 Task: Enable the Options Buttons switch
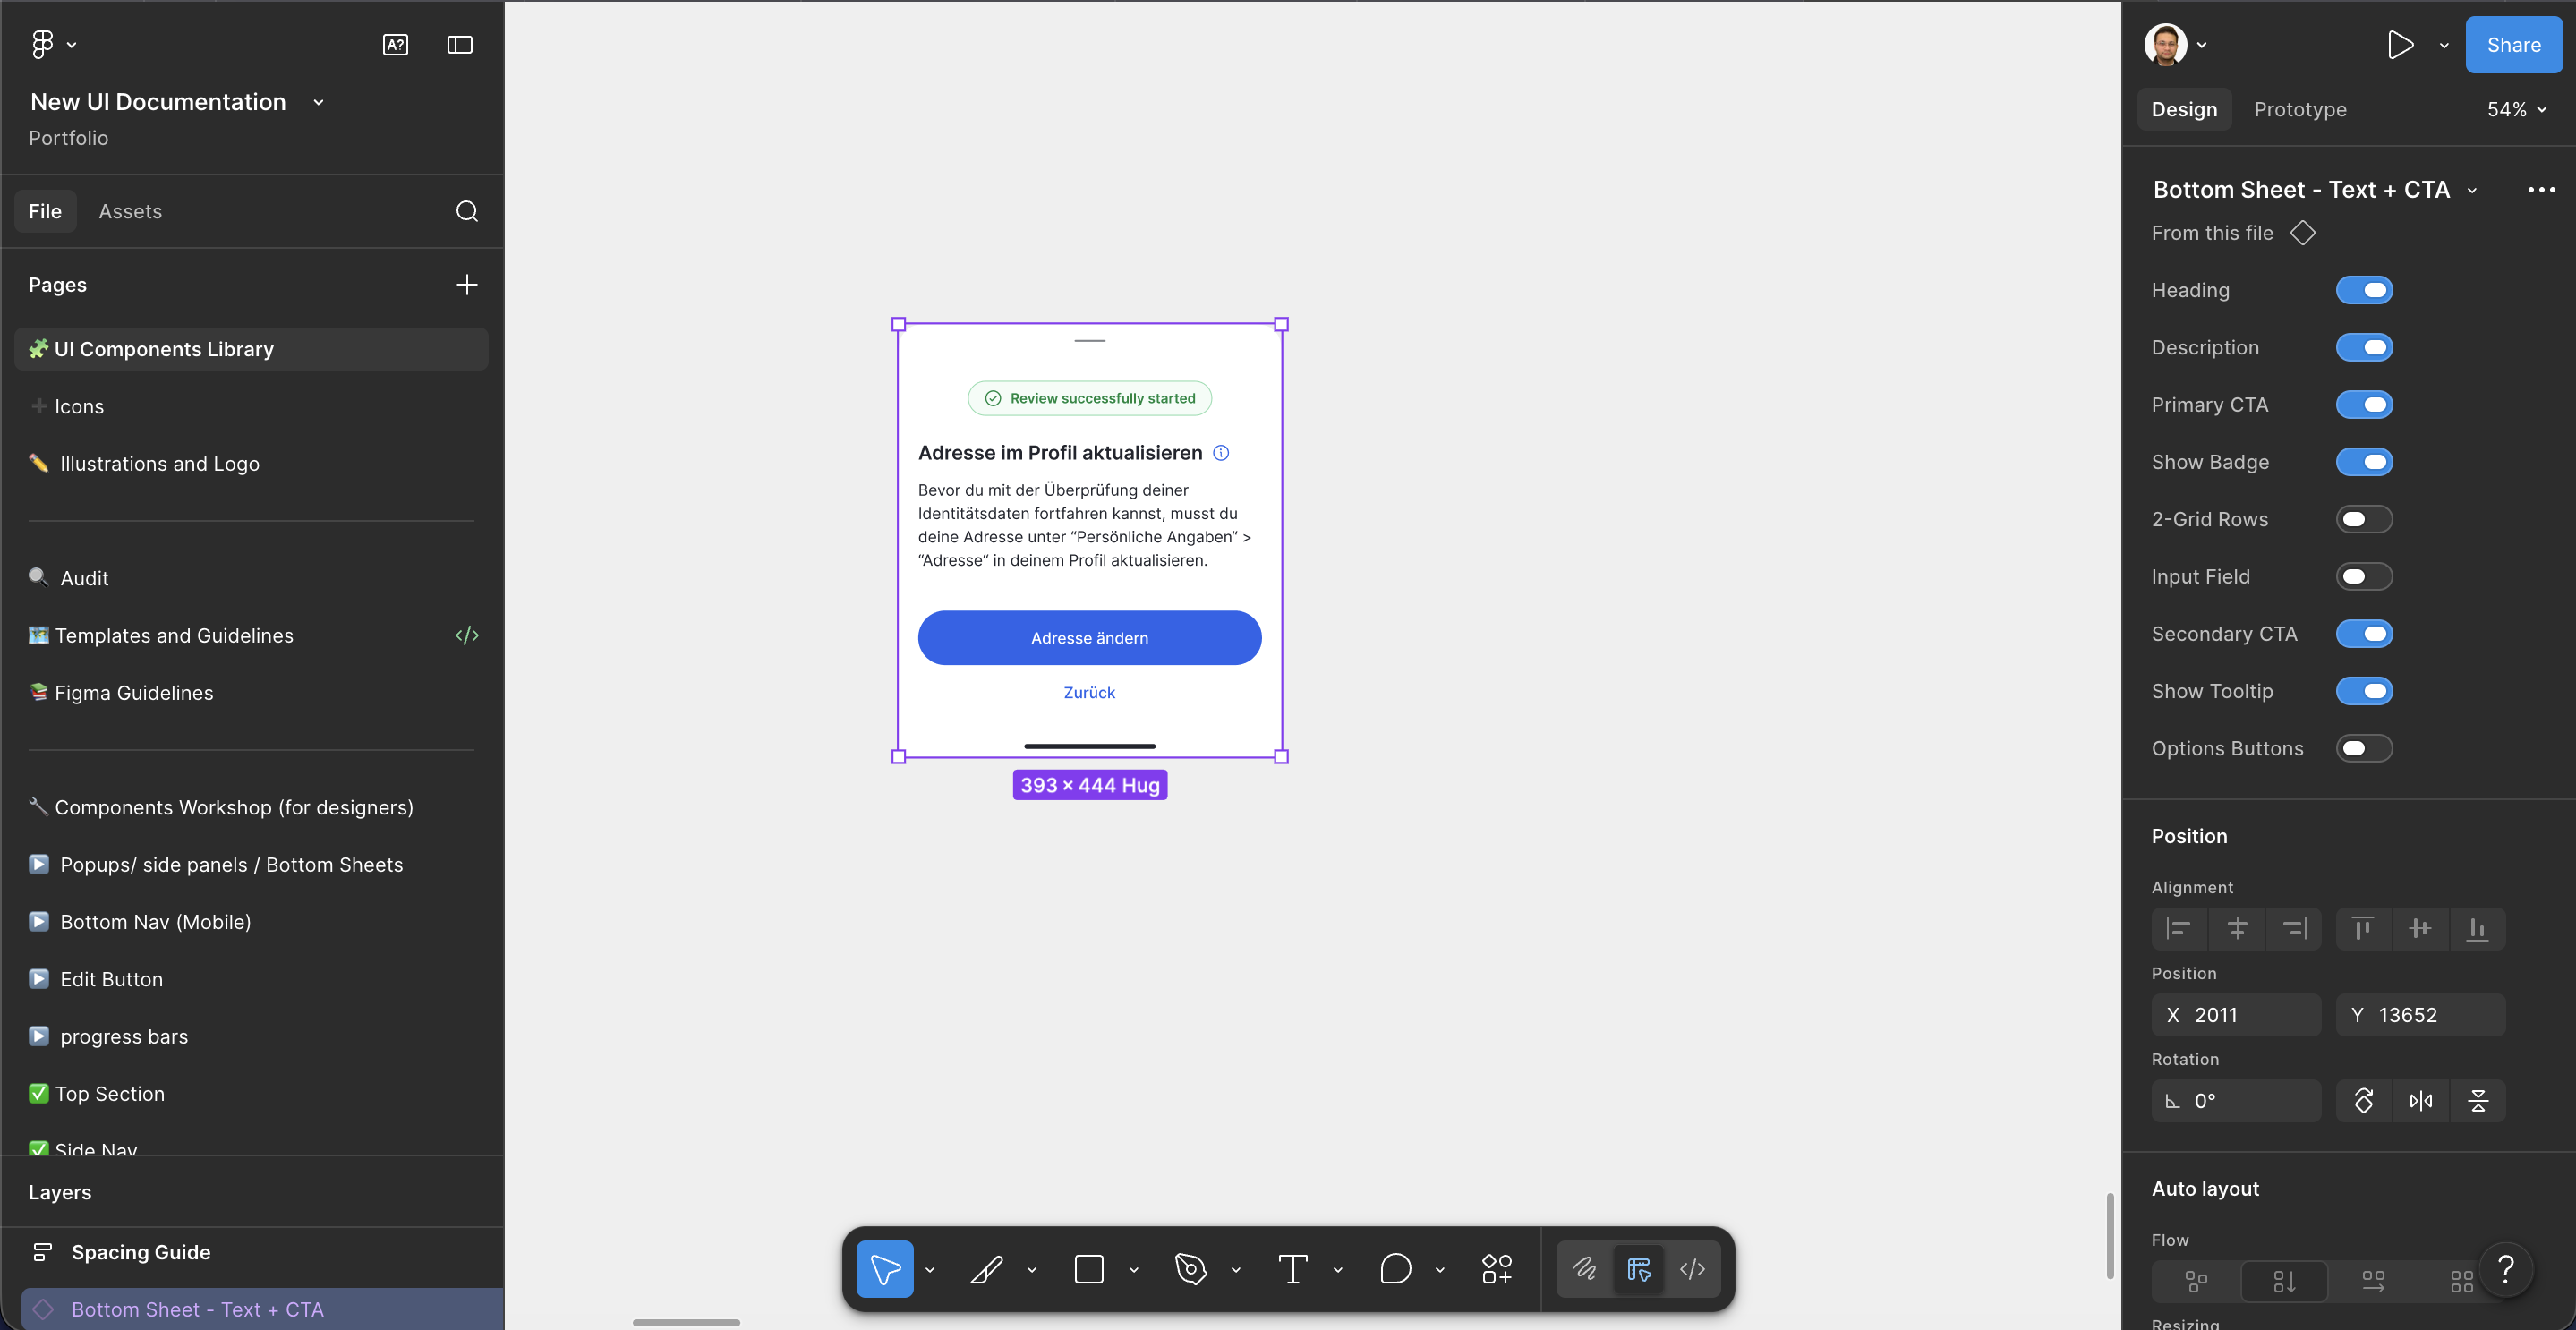tap(2364, 748)
